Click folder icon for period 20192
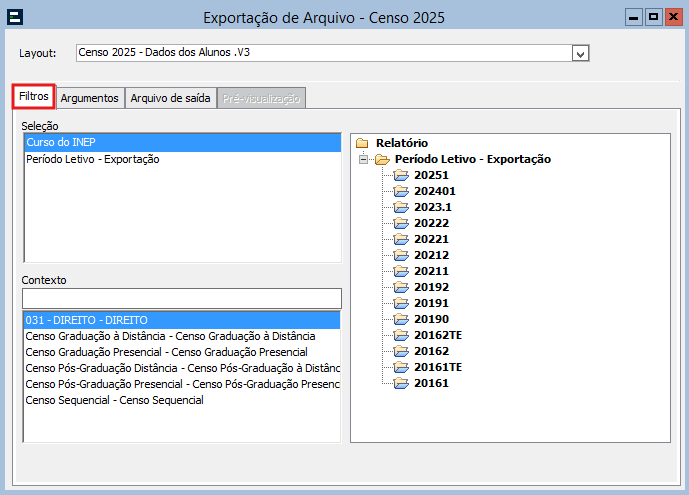 (401, 287)
